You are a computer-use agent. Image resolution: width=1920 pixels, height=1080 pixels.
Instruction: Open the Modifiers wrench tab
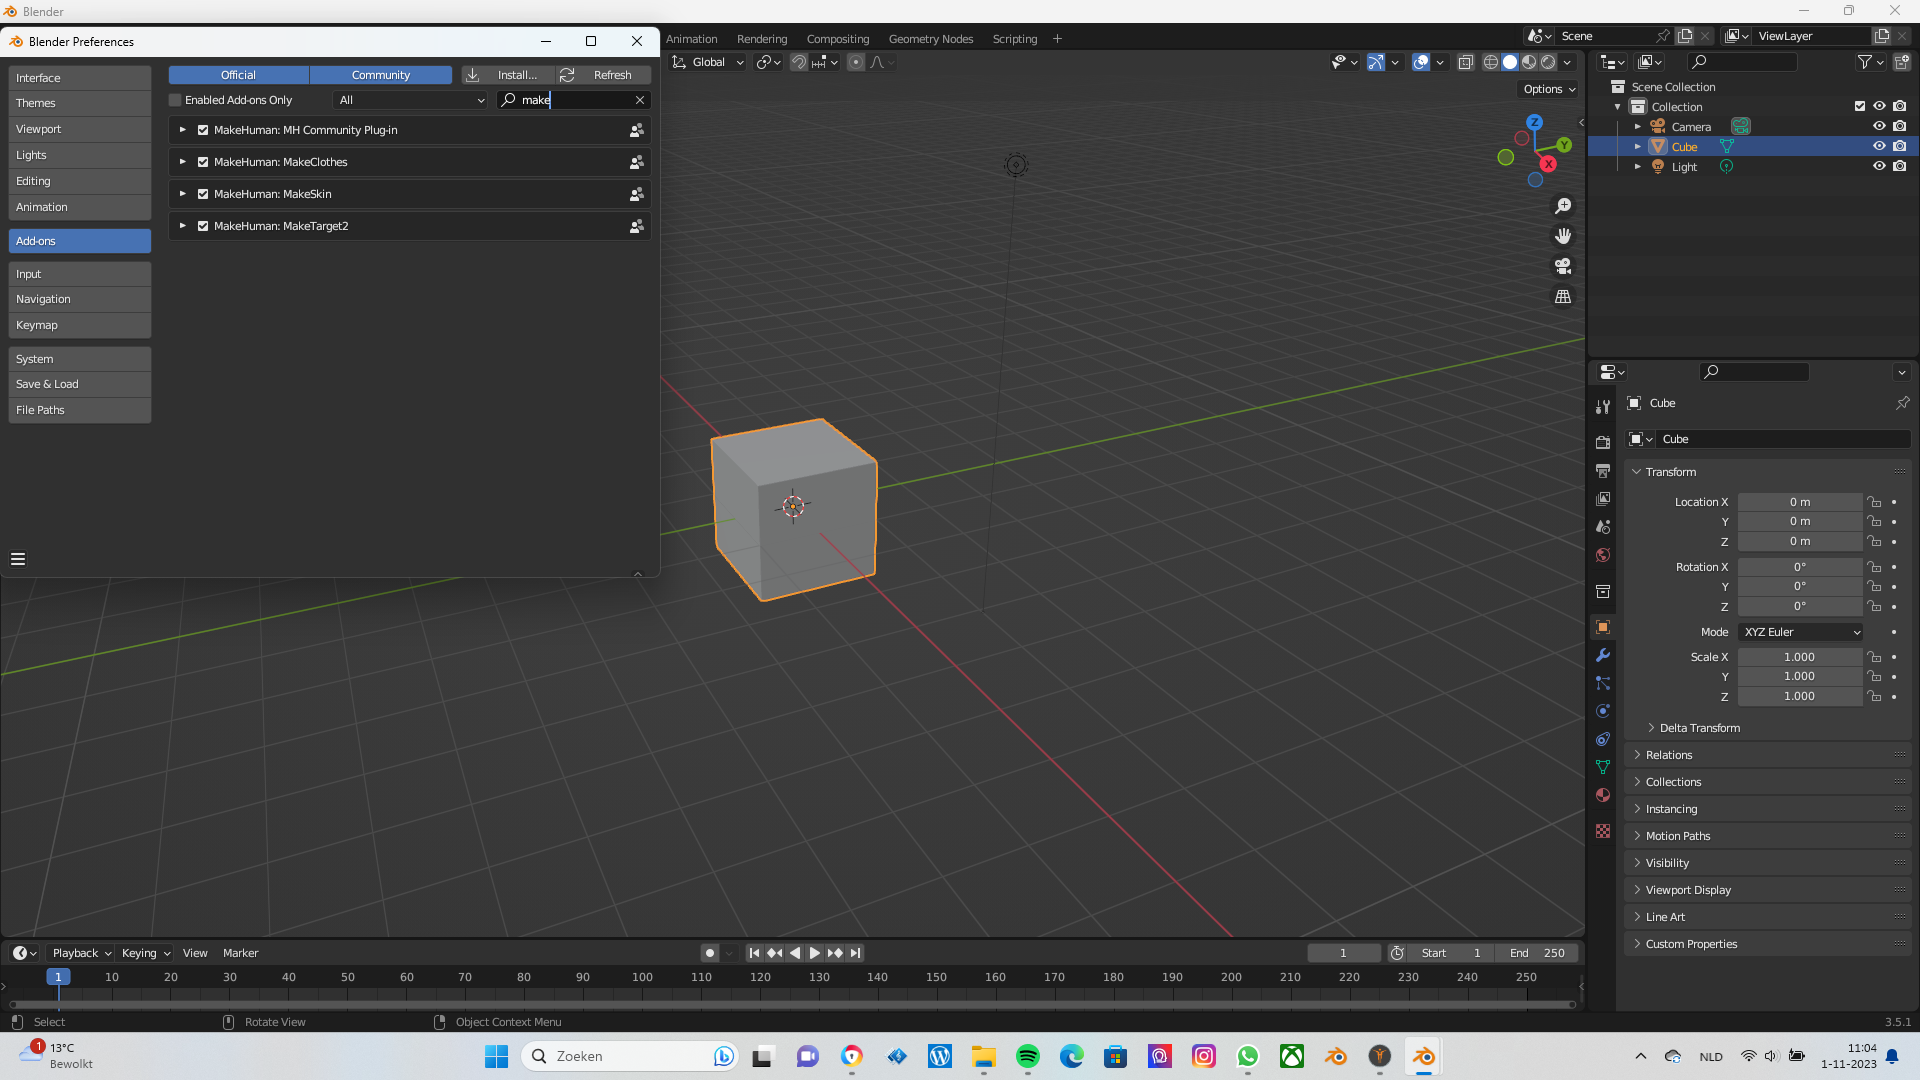(1603, 655)
